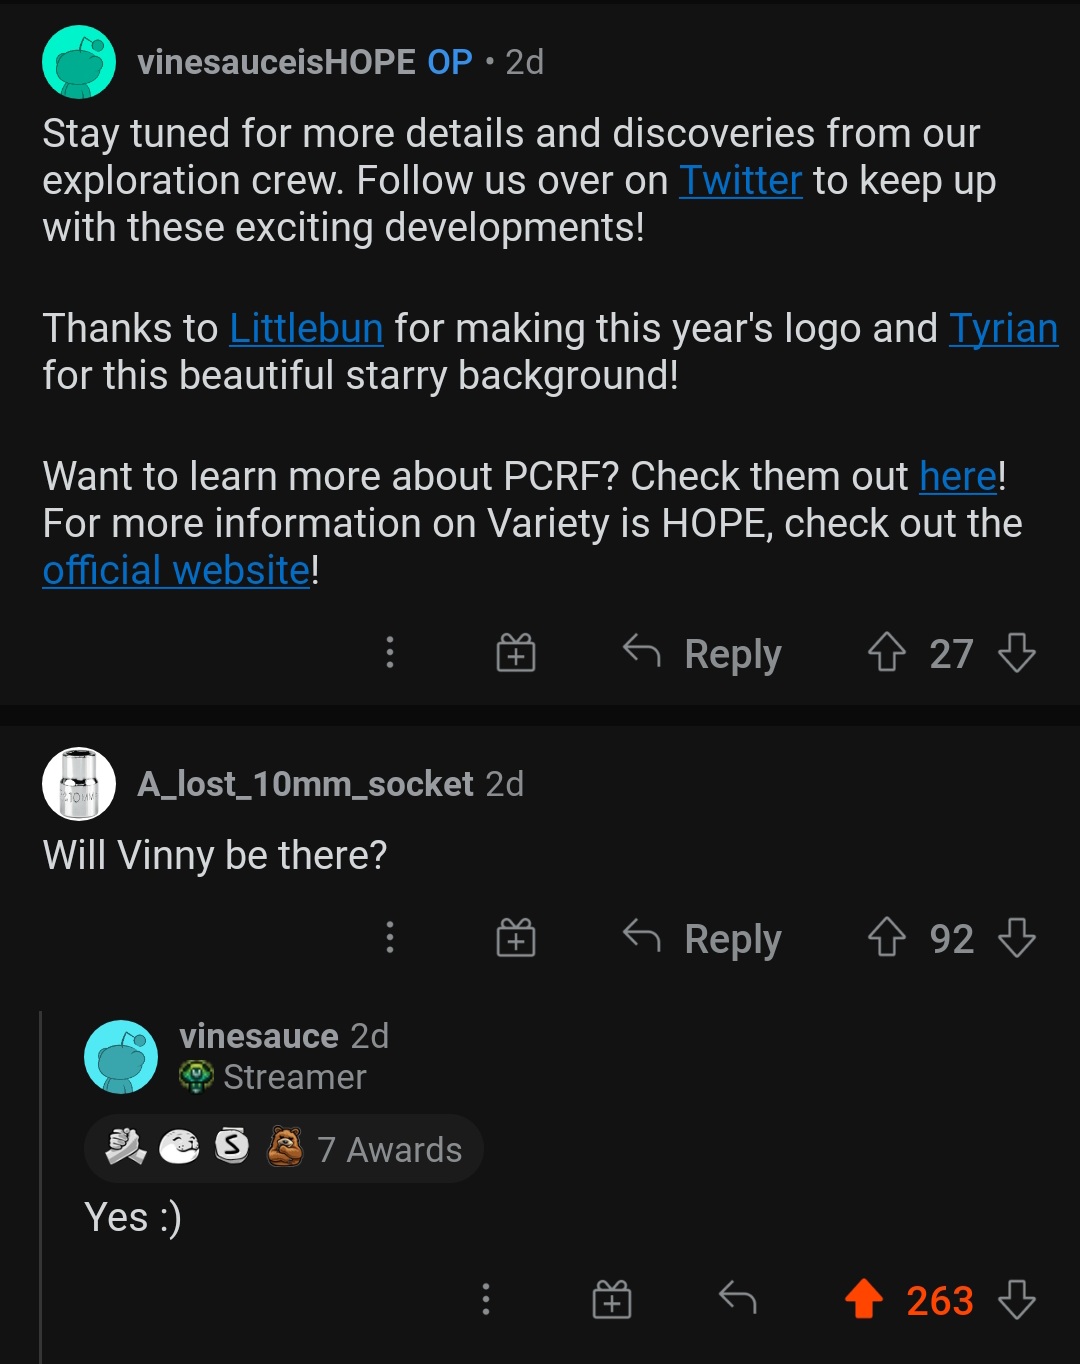The width and height of the screenshot is (1080, 1364).
Task: Open more options for vinesauceisHOPE comment
Action: tap(390, 652)
